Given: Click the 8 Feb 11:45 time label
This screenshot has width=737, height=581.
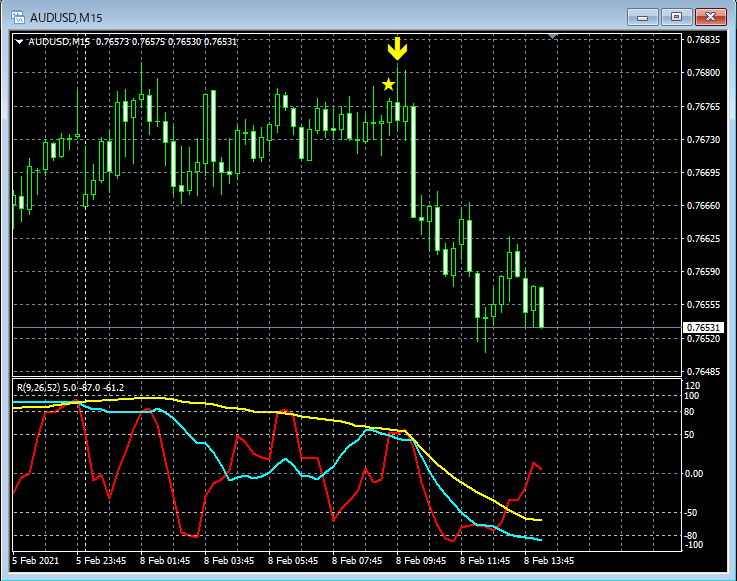Looking at the screenshot, I should point(485,560).
